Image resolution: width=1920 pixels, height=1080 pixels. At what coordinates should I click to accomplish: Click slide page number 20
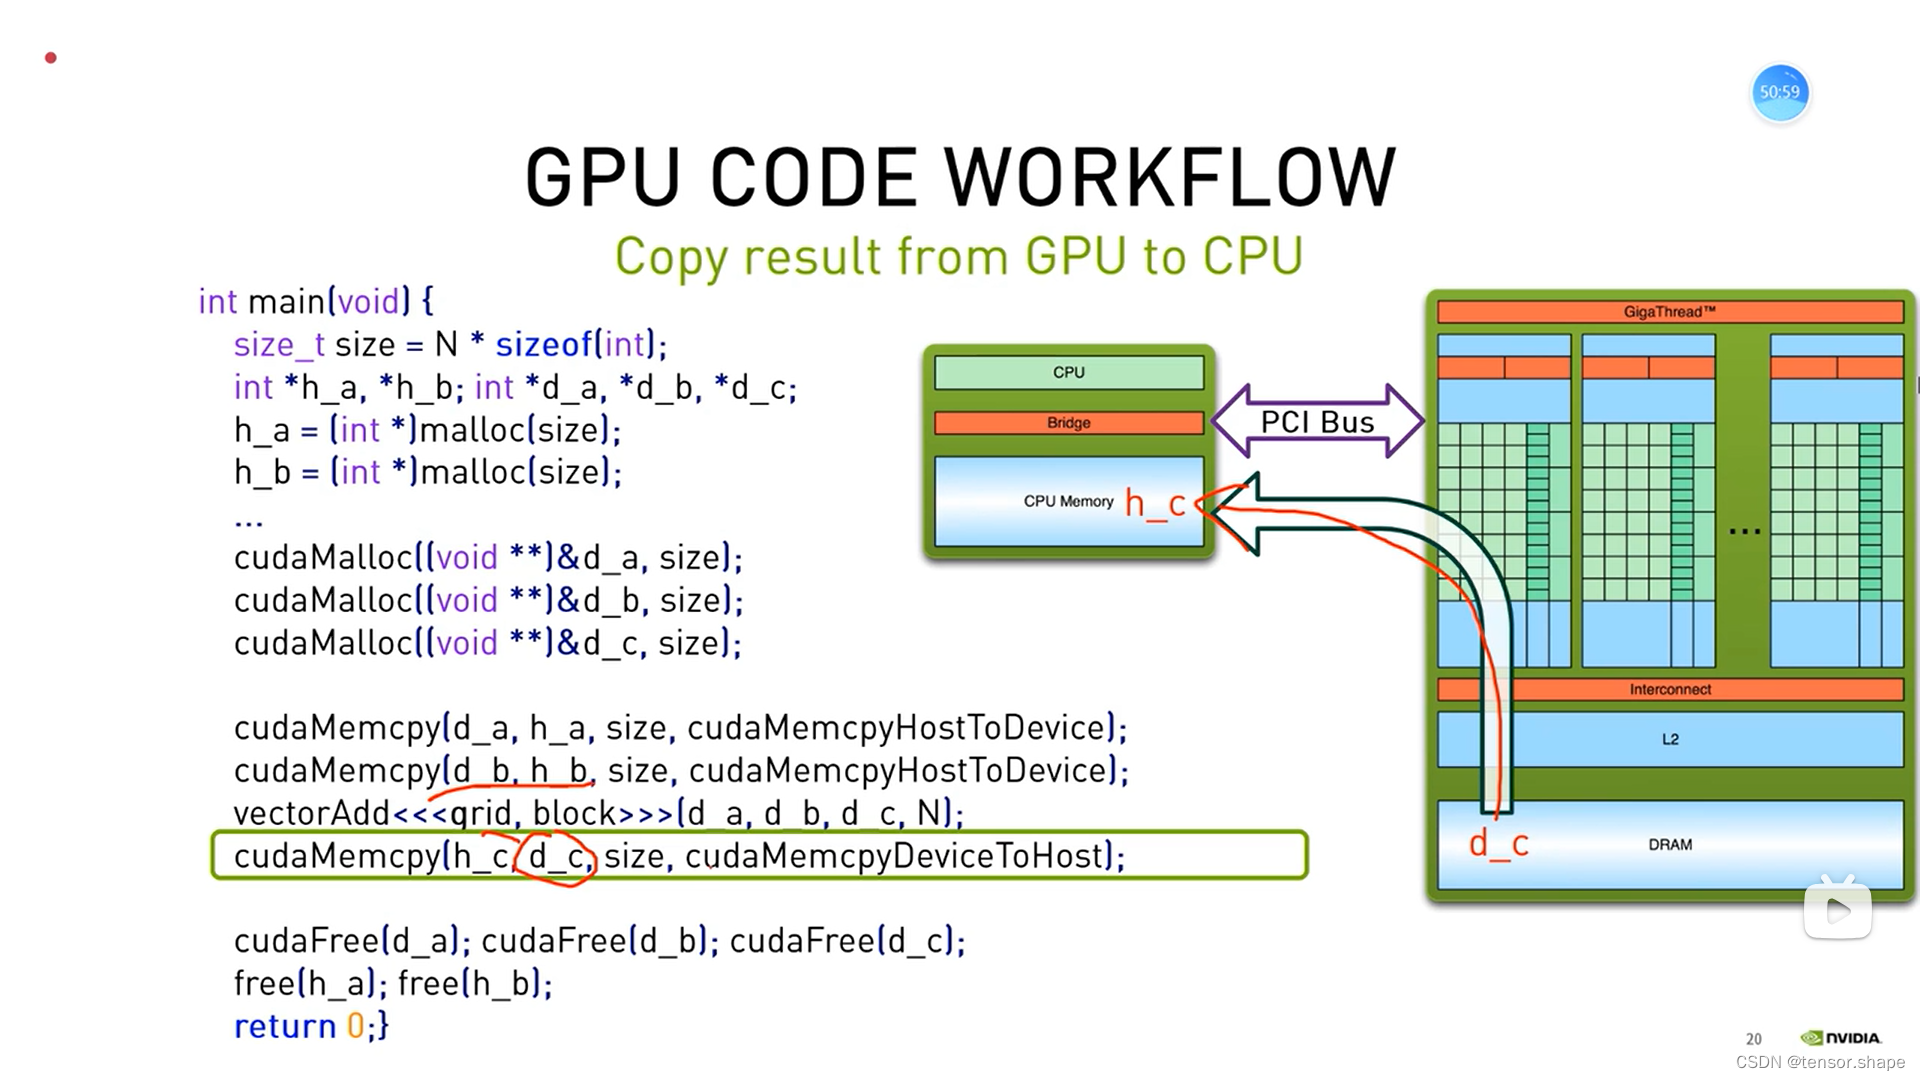1754,1039
